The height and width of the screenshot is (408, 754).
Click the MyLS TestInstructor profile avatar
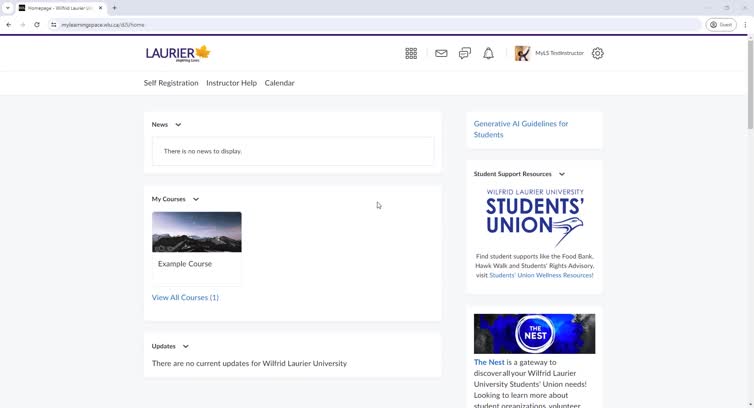(522, 53)
